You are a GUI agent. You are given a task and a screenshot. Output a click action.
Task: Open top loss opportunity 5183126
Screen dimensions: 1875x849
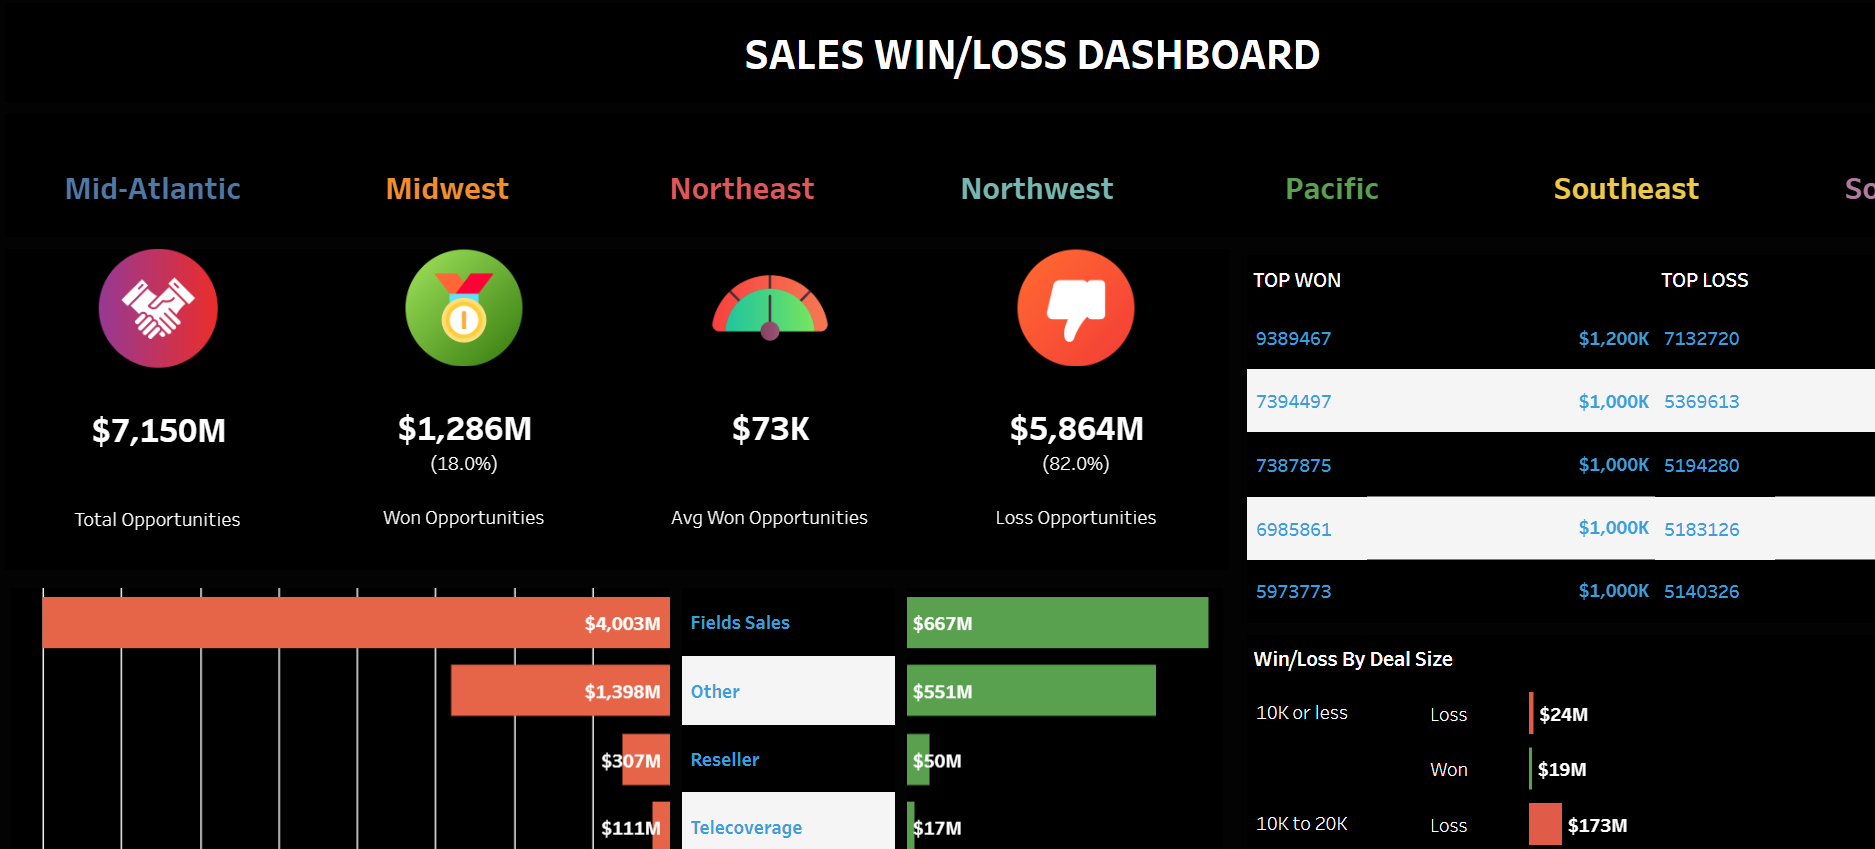tap(1701, 529)
